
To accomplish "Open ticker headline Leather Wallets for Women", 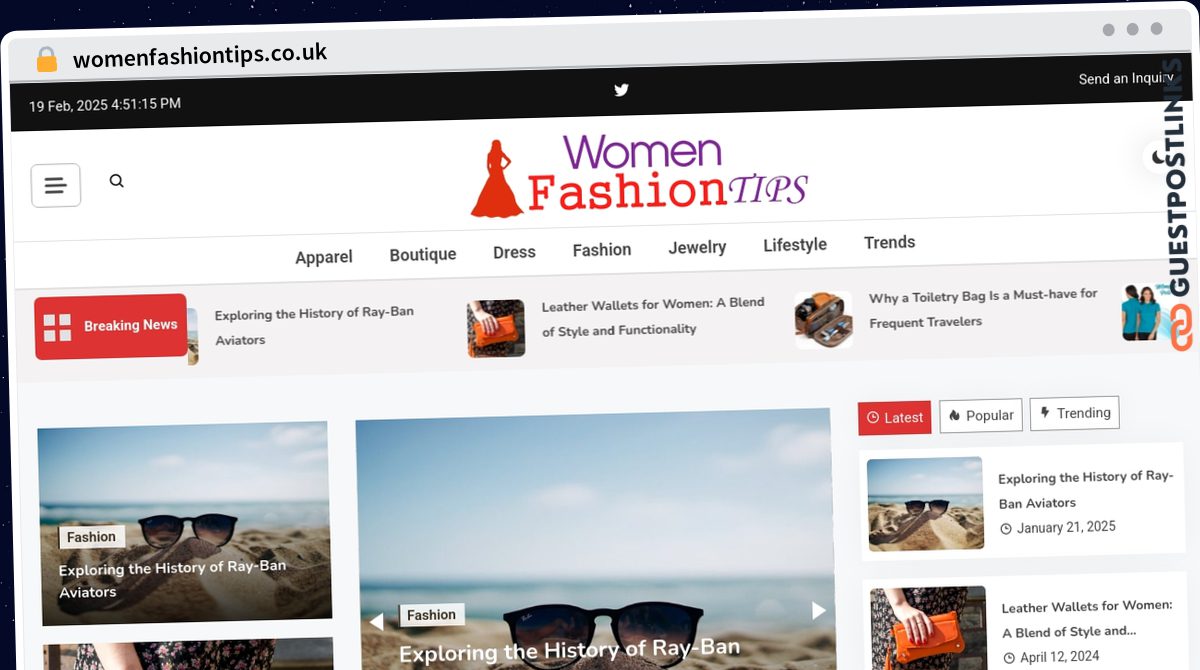I will (x=653, y=317).
